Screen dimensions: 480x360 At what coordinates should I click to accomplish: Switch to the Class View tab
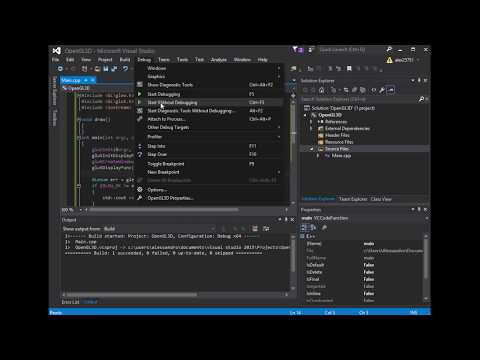tap(381, 199)
